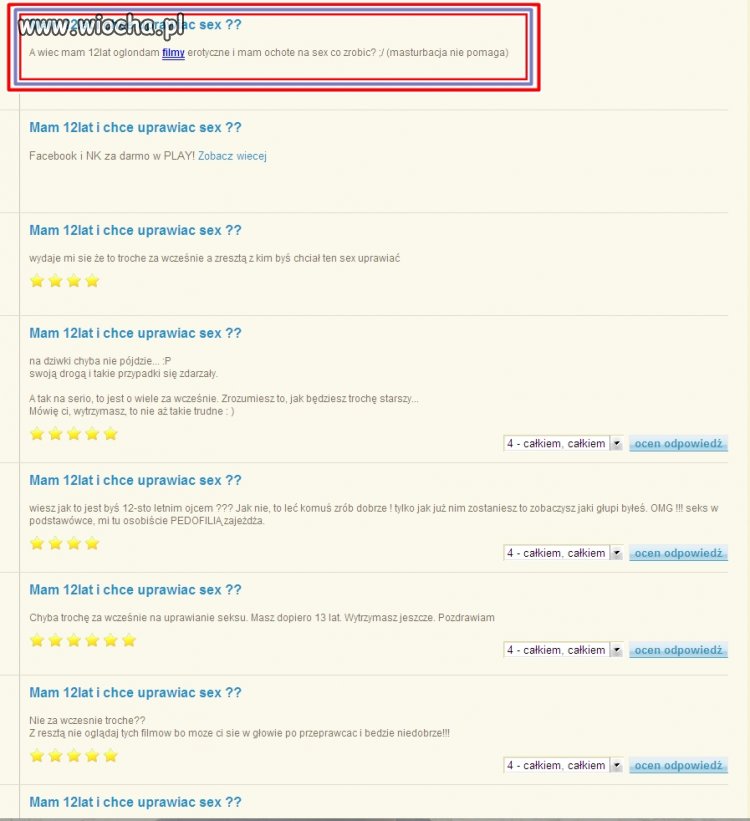Click the reply text 'Chyba trochę za wcześnie' line

[x=262, y=618]
